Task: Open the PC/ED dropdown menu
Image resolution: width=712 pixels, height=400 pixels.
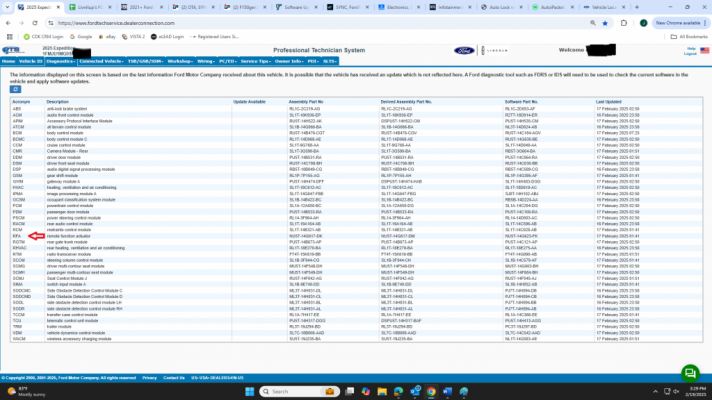Action: [227, 61]
